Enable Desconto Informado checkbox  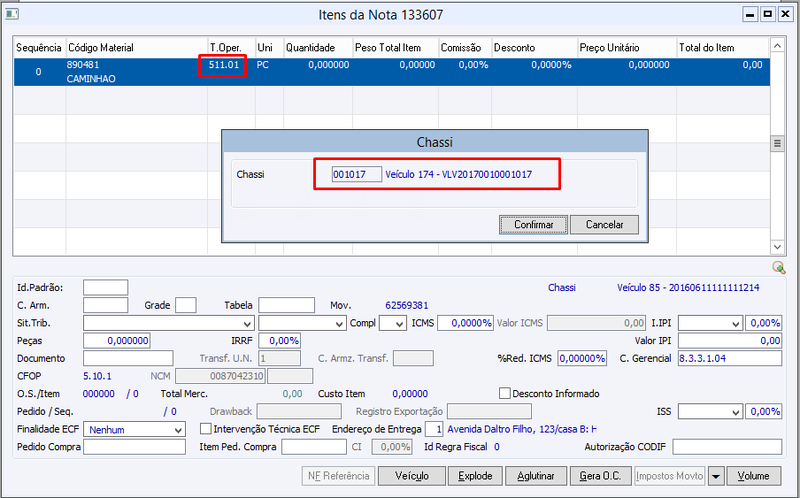505,393
